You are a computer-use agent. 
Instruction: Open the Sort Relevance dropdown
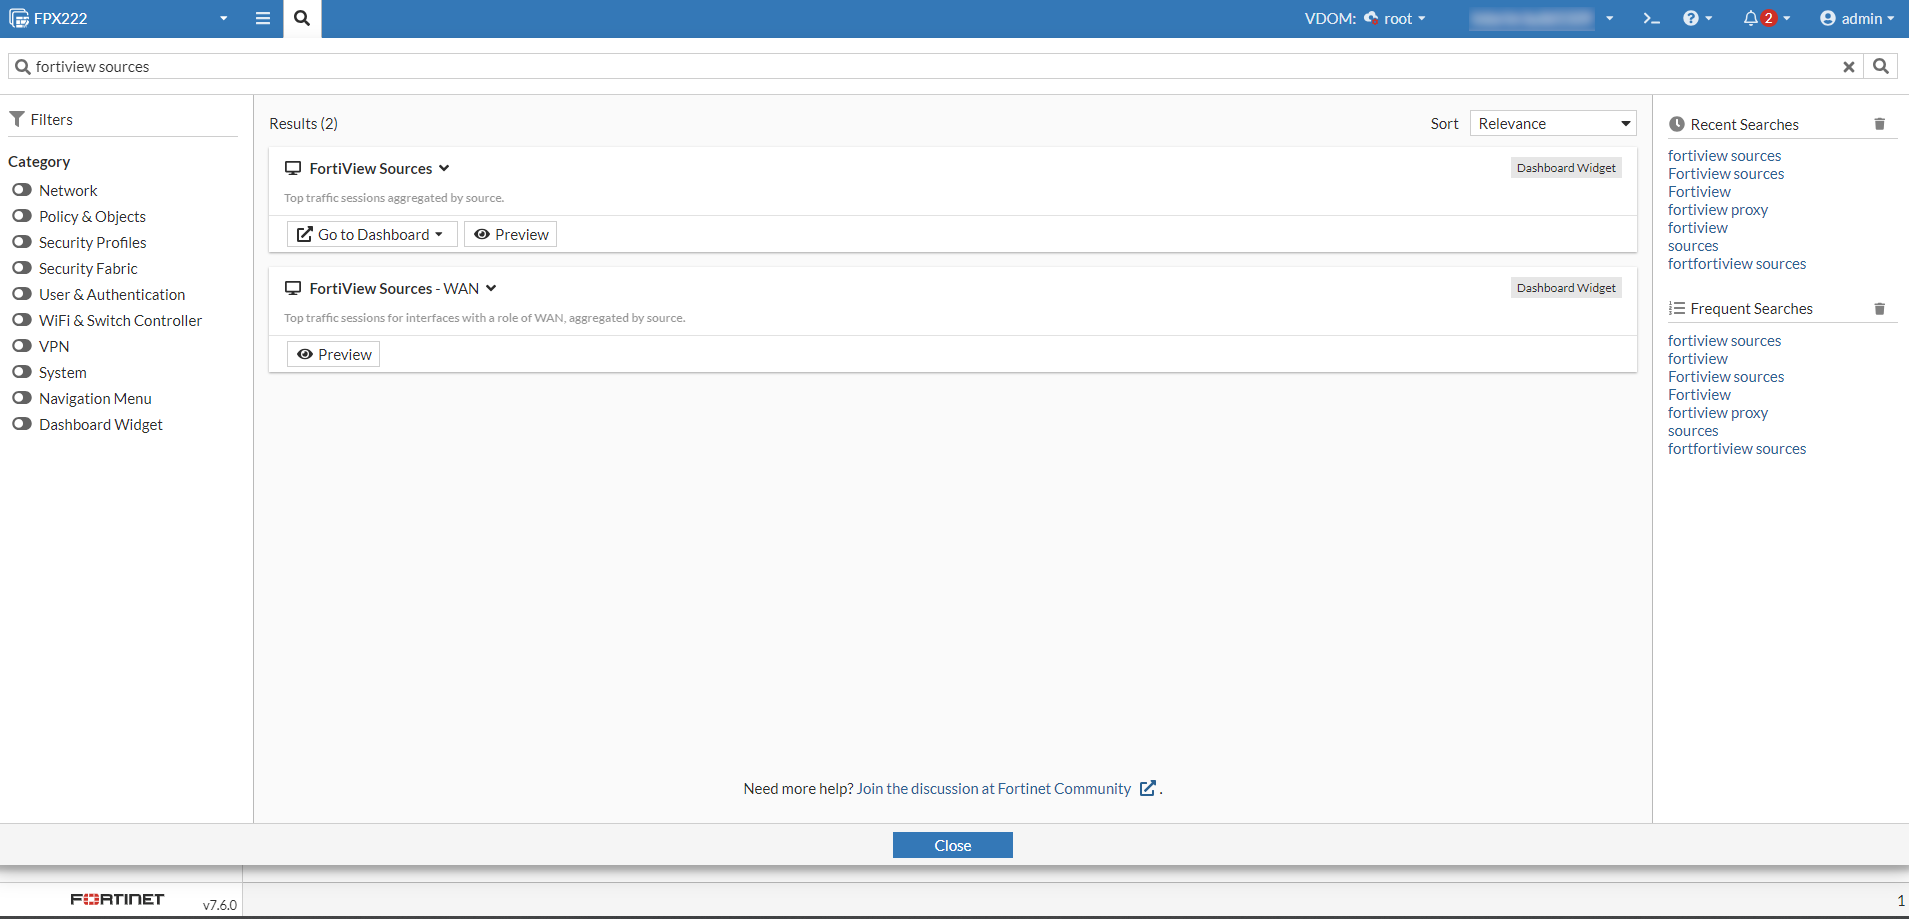tap(1553, 123)
